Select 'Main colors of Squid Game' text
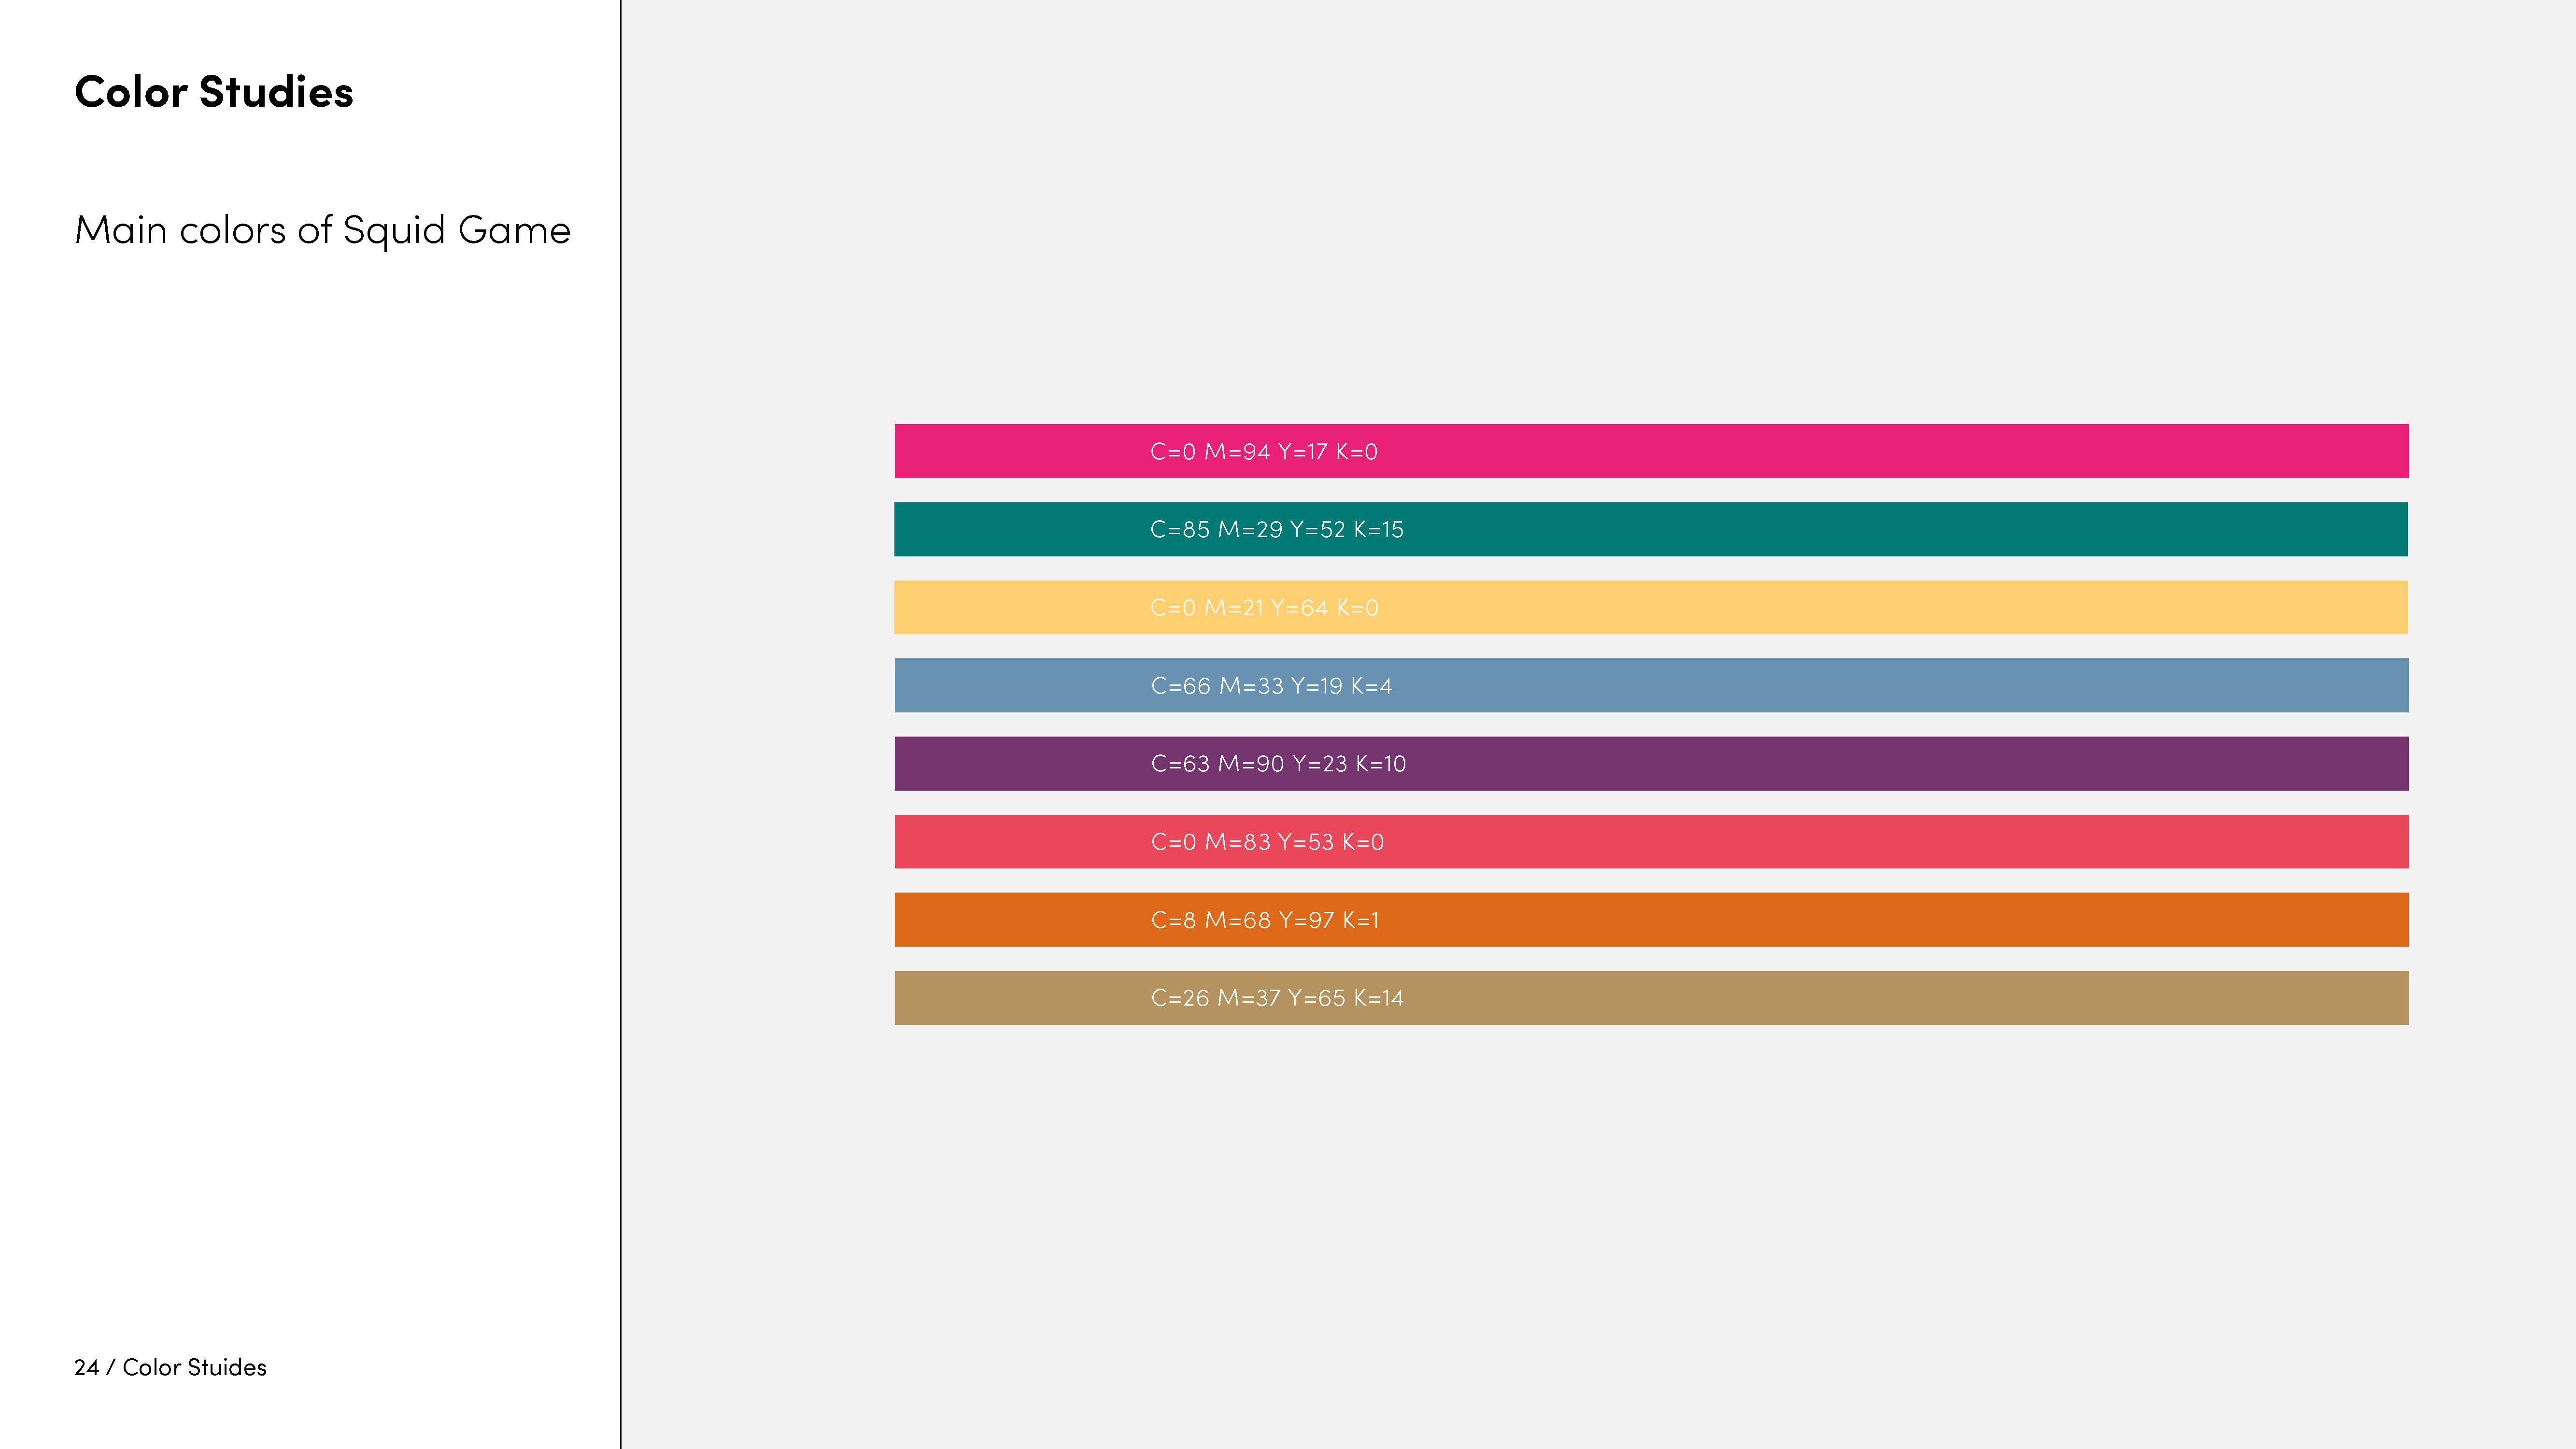The height and width of the screenshot is (1449, 2576). [322, 230]
